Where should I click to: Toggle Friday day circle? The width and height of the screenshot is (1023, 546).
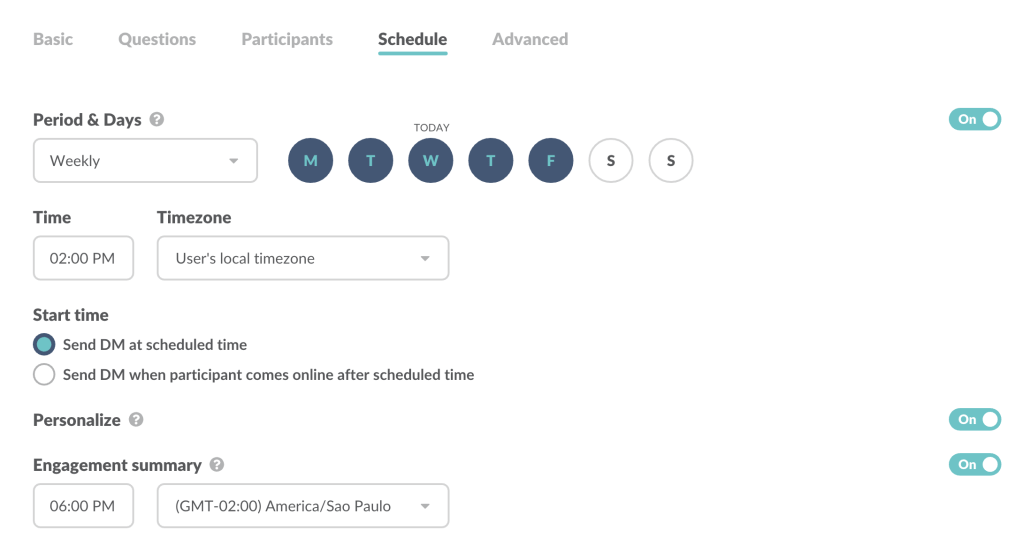[551, 161]
